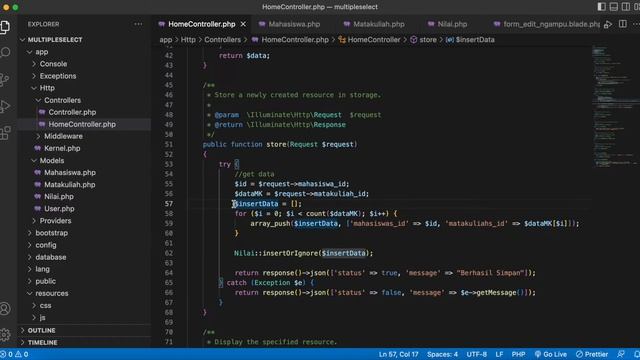Viewport: 640px width, 360px height.
Task: Switch to the form_edit_ngampu.blade.php tab
Action: coord(546,24)
